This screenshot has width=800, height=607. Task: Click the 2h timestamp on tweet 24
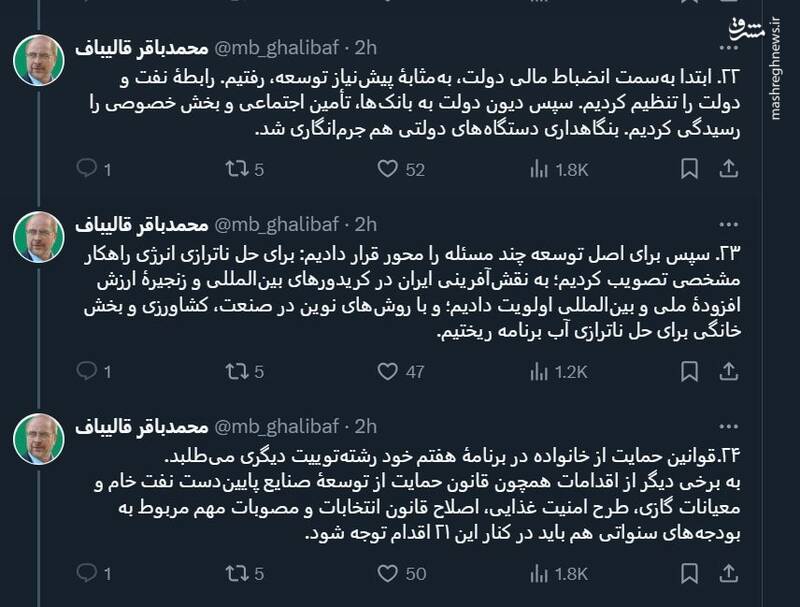366,426
